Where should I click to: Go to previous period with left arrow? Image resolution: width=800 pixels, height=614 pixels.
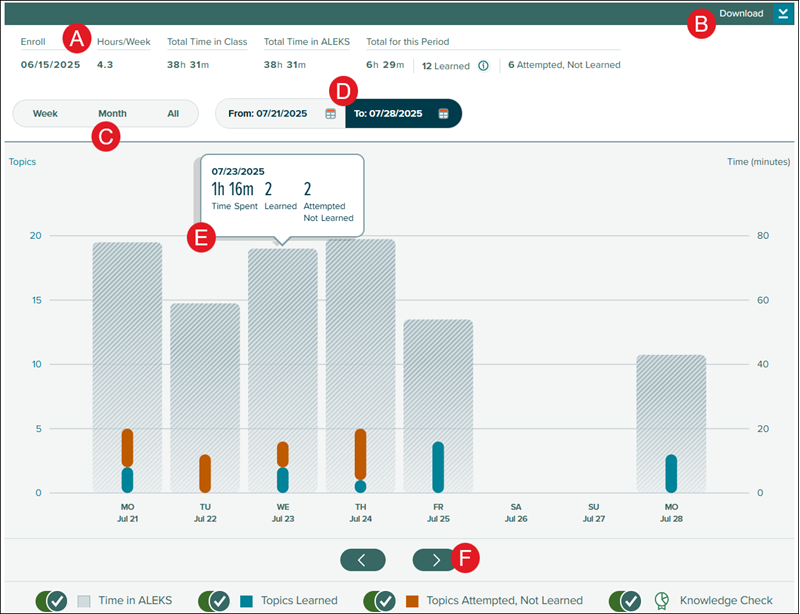(x=362, y=560)
